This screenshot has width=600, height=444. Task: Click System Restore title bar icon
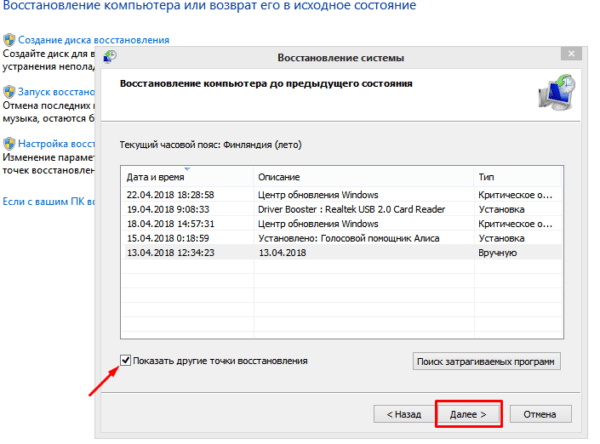pyautogui.click(x=110, y=57)
